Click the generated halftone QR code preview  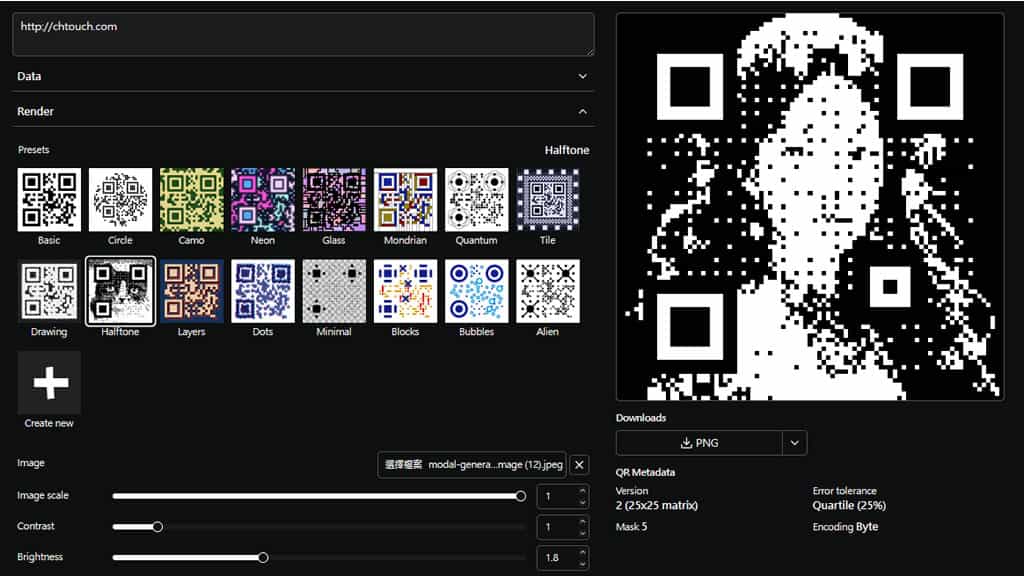[x=810, y=206]
